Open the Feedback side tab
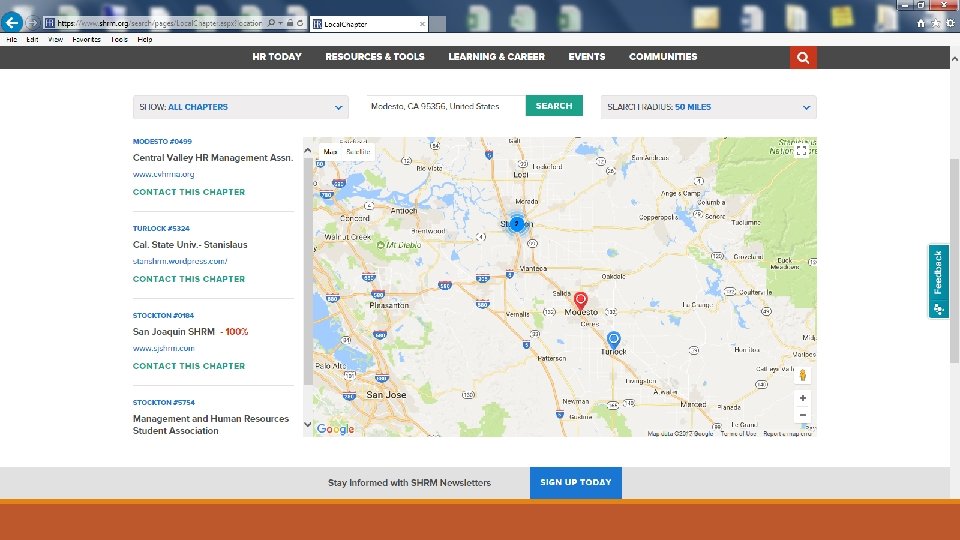The width and height of the screenshot is (960, 540). 938,281
